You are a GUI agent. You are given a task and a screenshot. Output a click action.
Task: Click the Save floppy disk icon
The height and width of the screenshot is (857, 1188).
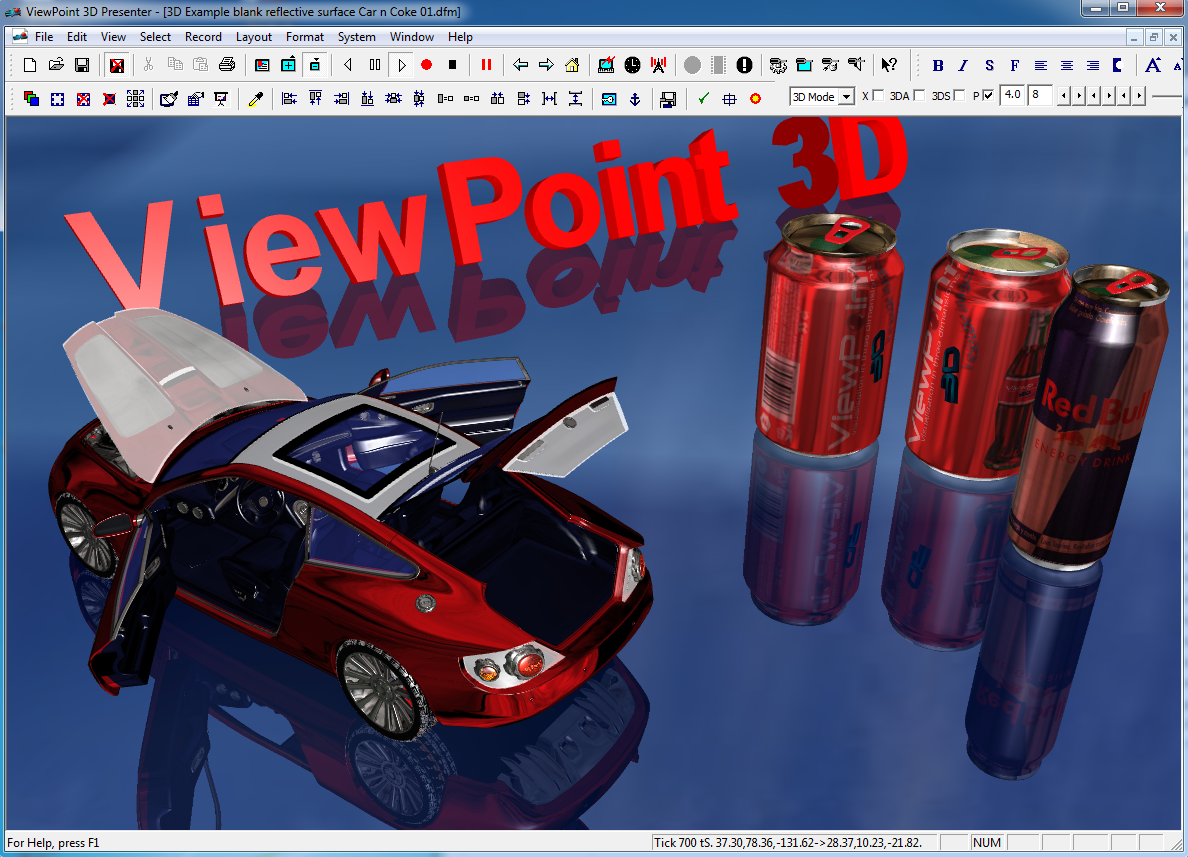point(82,65)
